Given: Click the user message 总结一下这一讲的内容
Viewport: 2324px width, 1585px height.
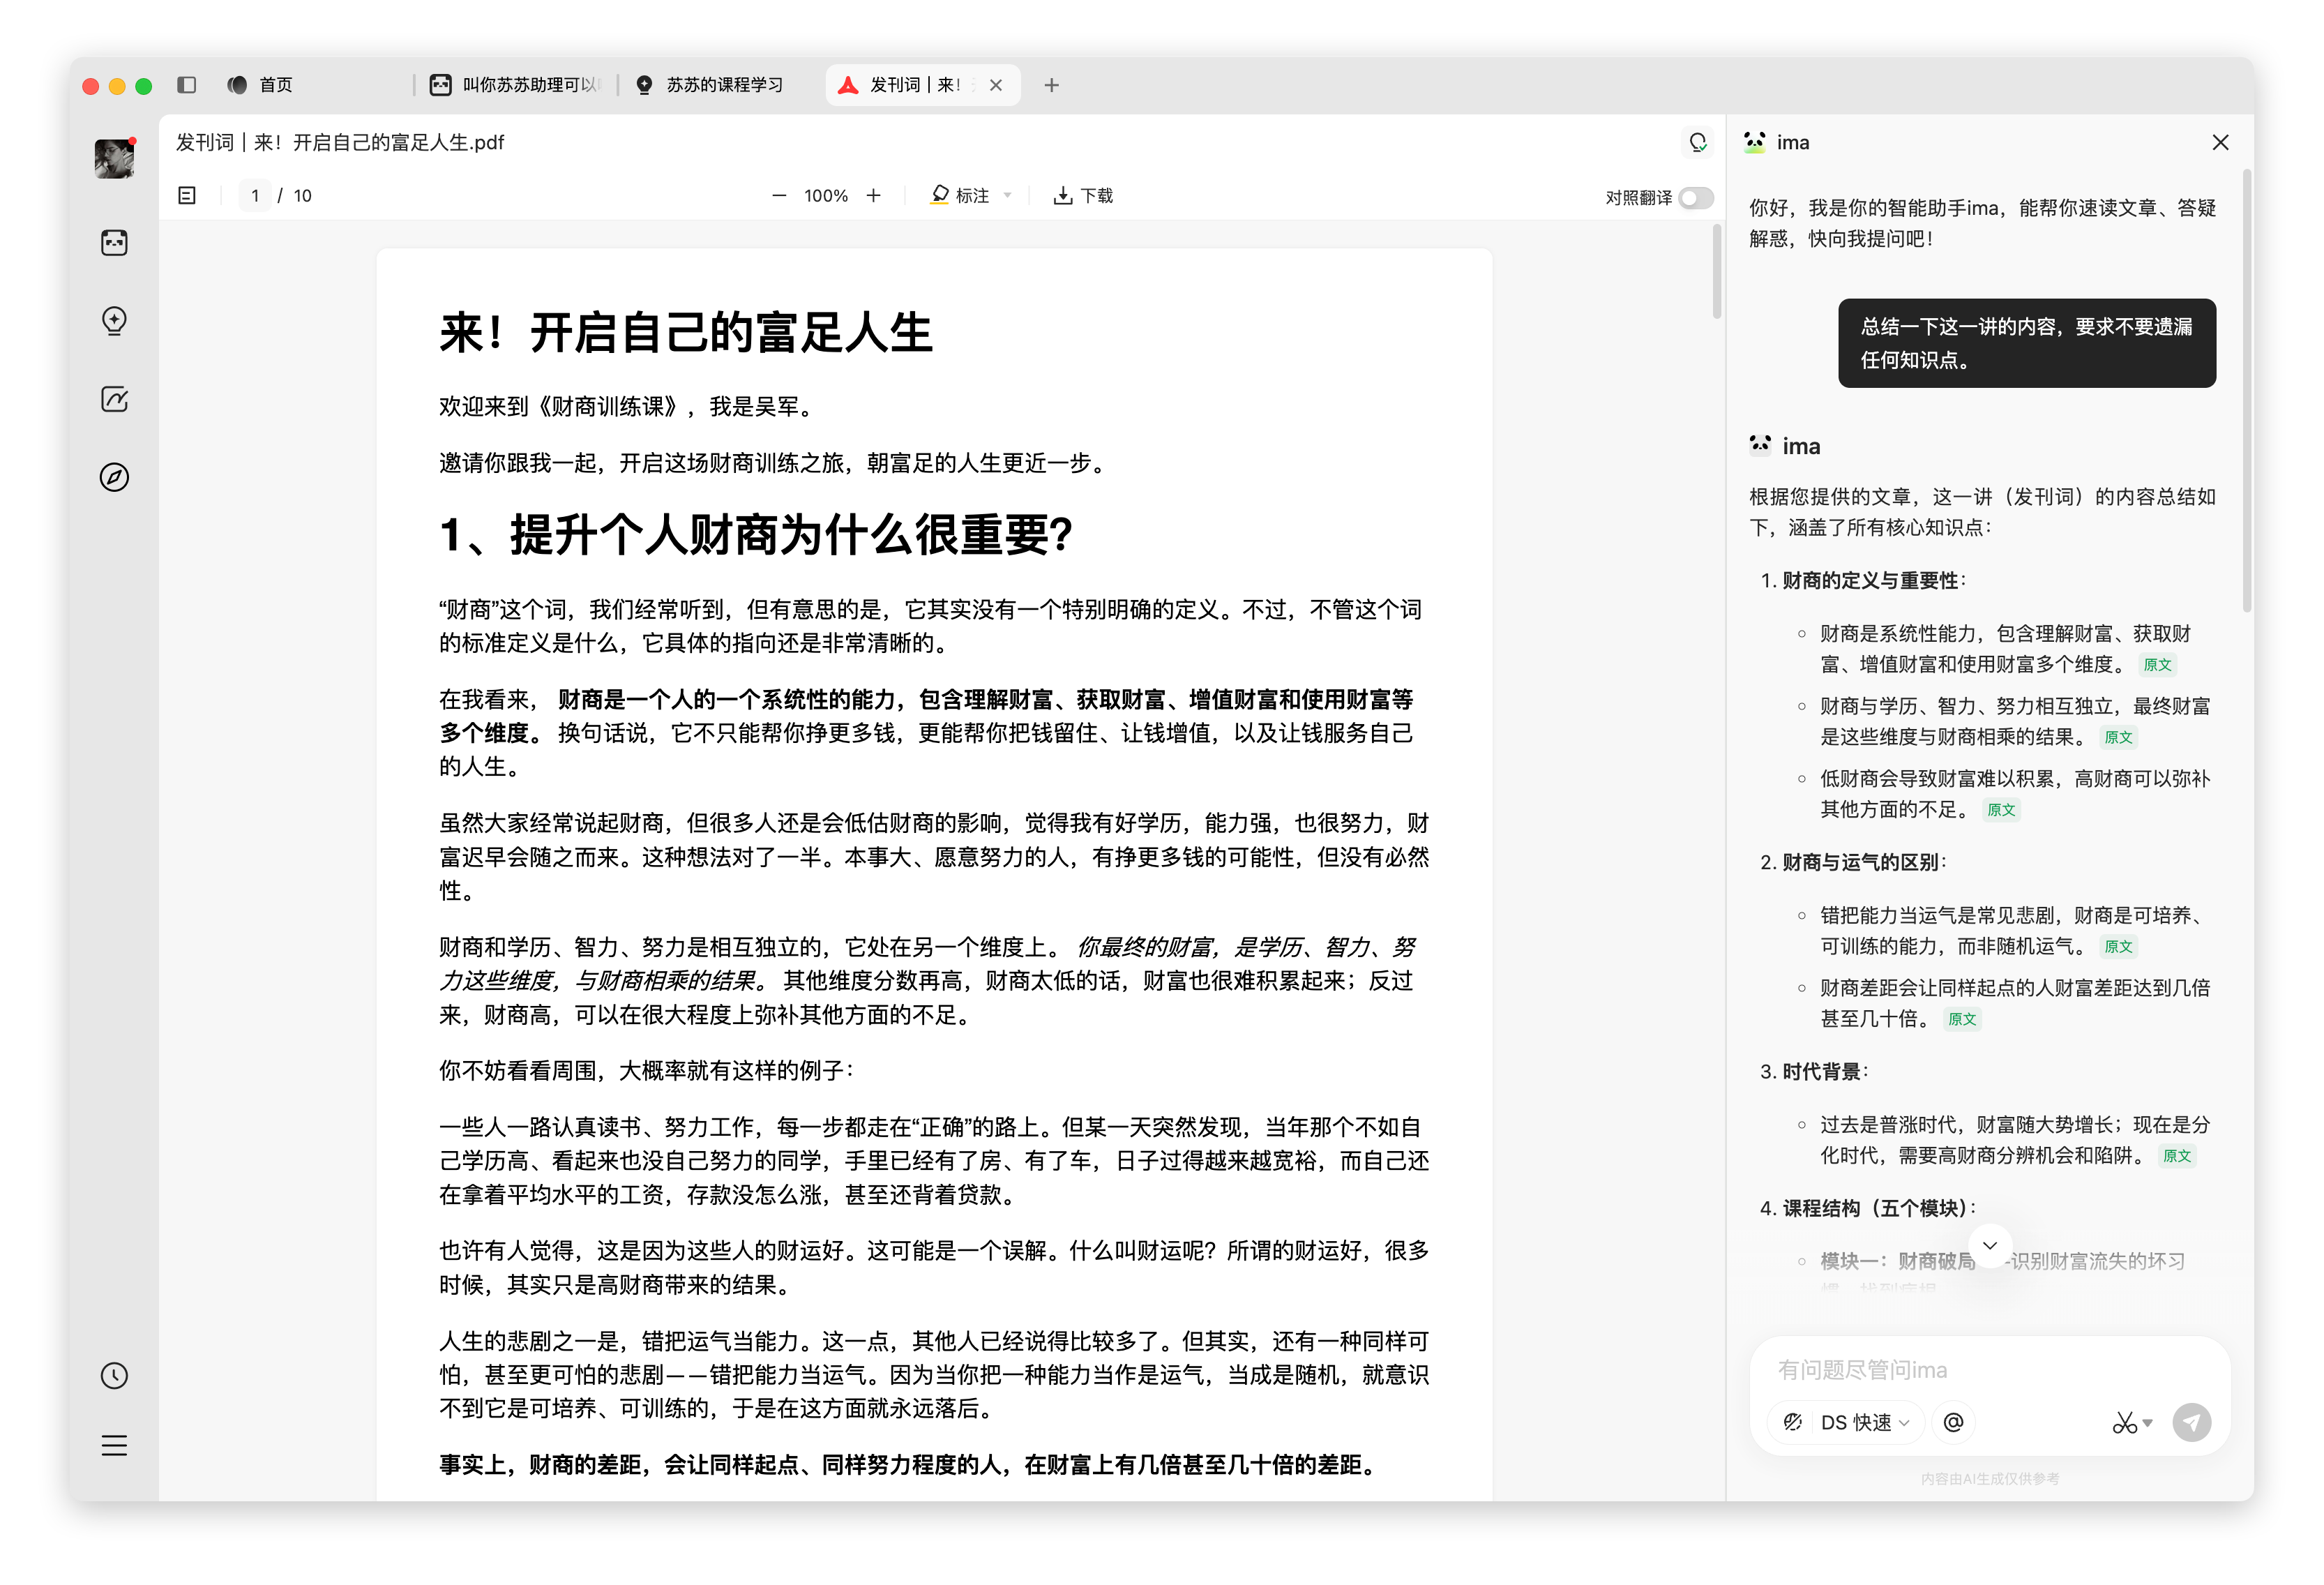Looking at the screenshot, I should [2027, 343].
